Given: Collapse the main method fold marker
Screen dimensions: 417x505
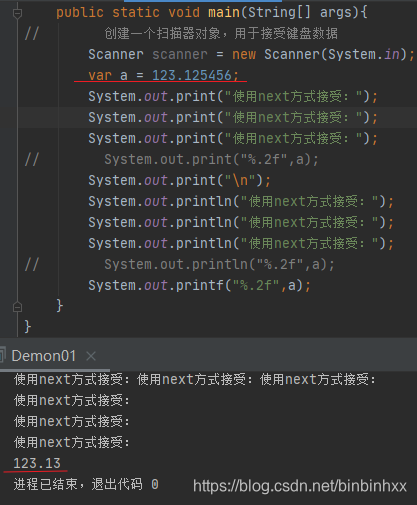Looking at the screenshot, I should tap(17, 13).
